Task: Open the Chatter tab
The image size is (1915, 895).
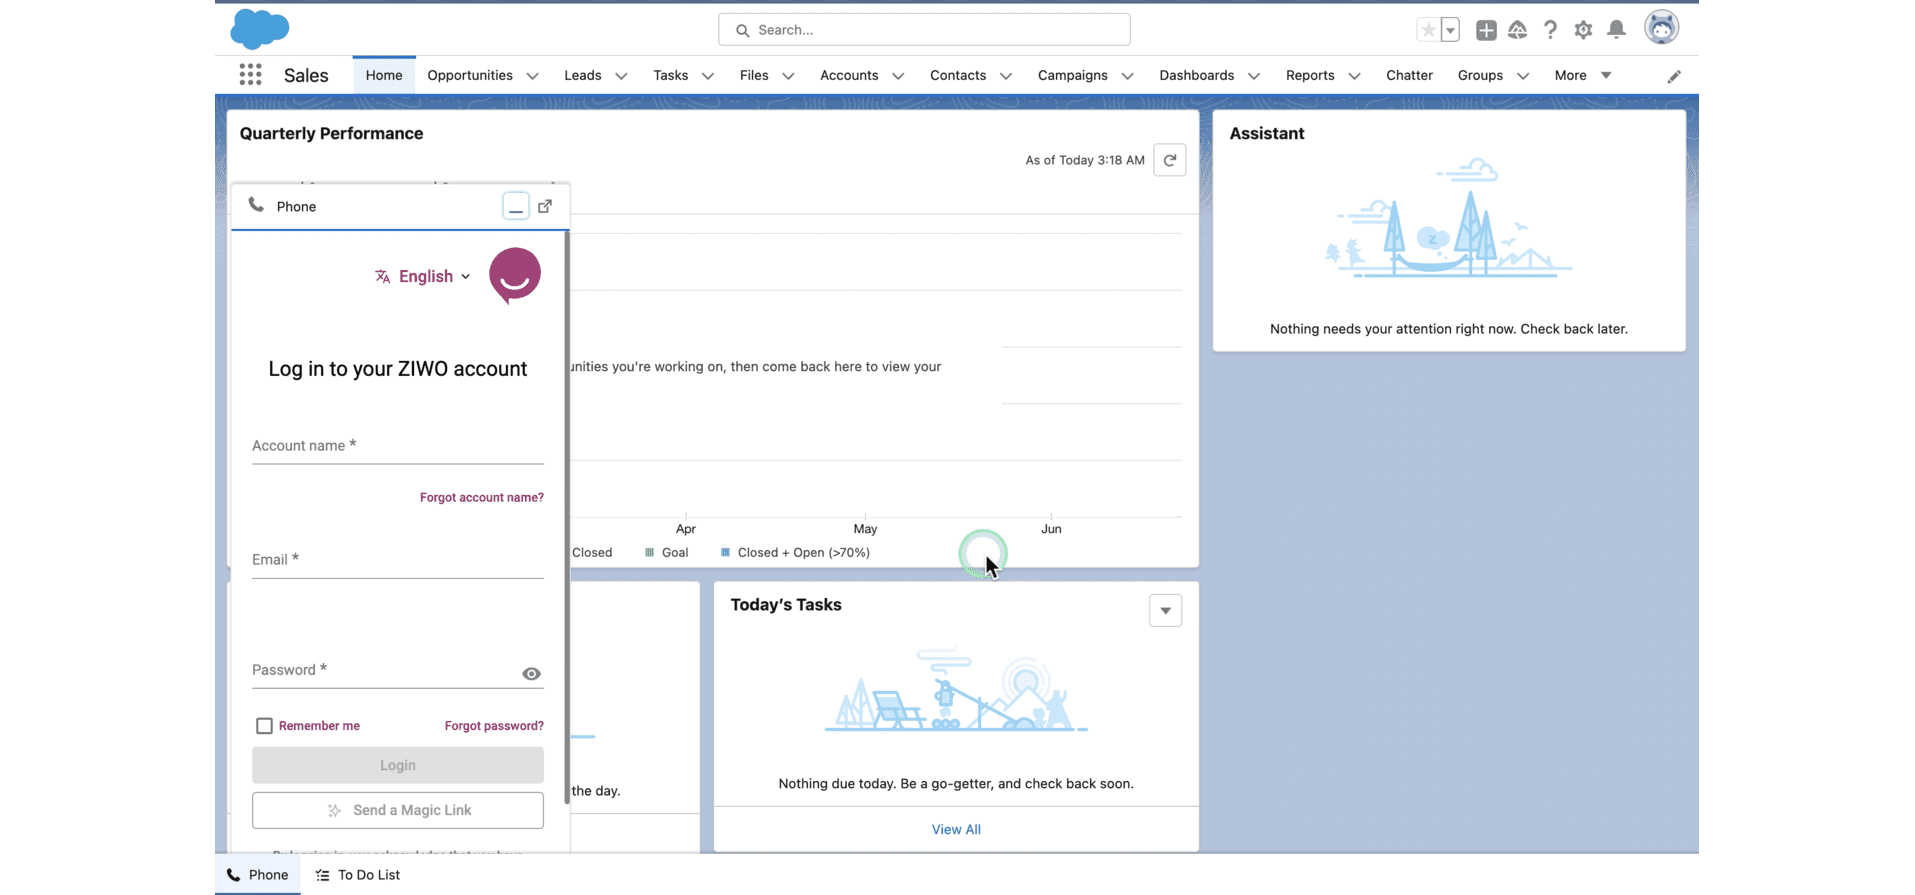Action: click(x=1409, y=75)
